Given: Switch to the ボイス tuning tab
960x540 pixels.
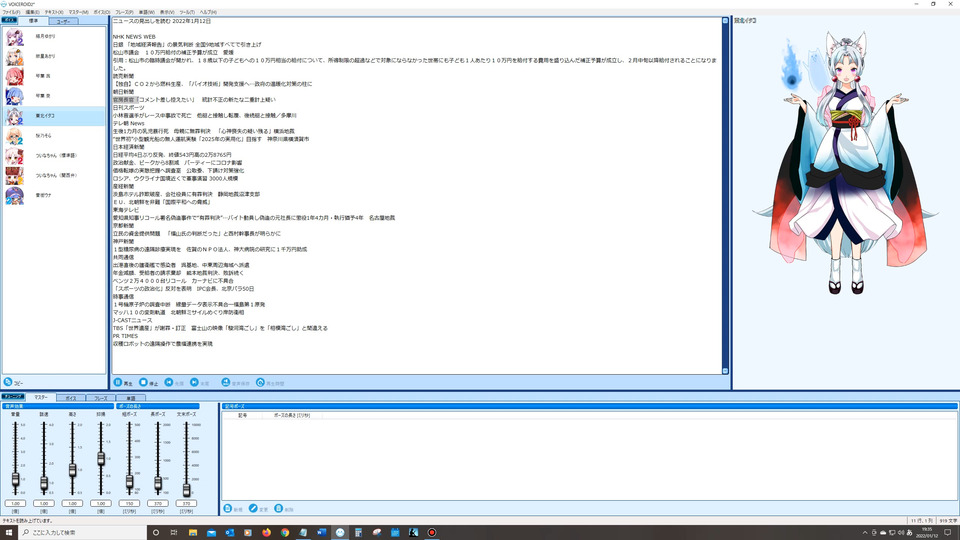Looking at the screenshot, I should [71, 398].
